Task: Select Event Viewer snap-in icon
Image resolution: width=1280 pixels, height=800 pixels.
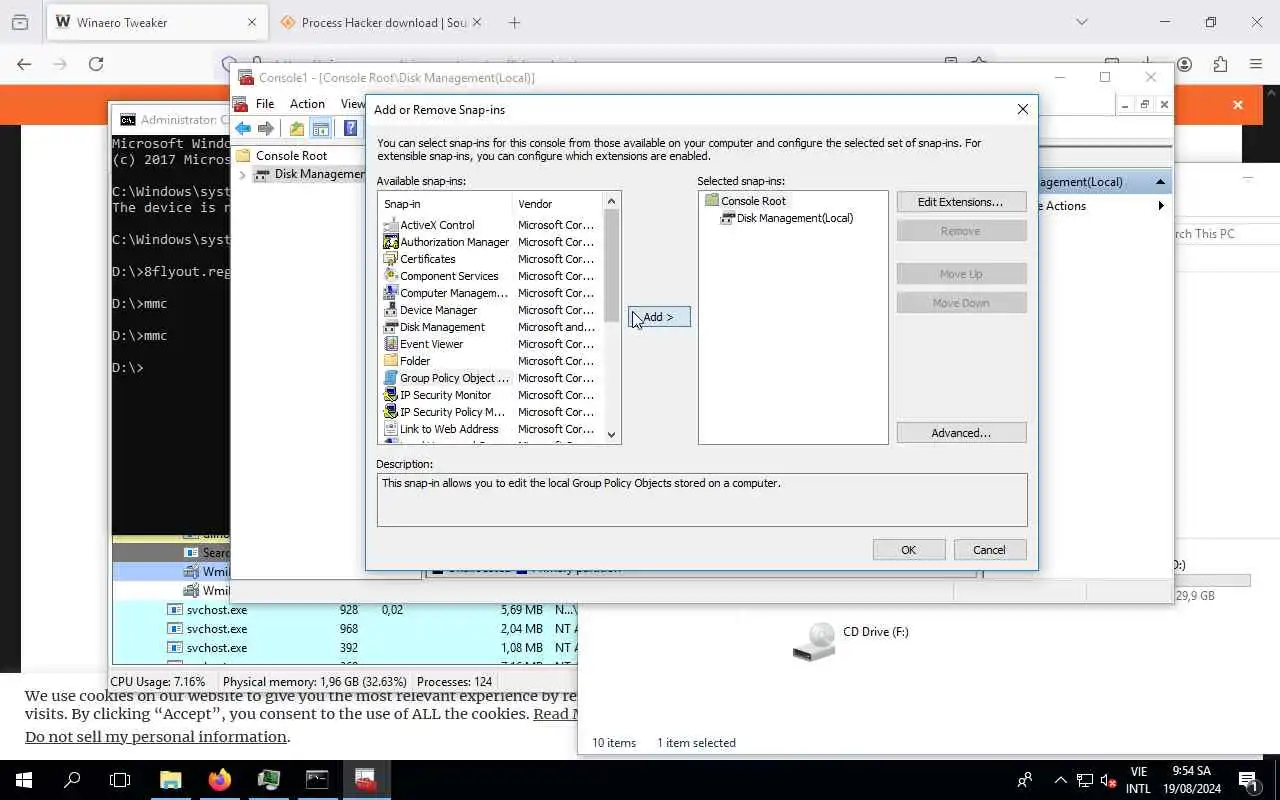Action: point(391,344)
